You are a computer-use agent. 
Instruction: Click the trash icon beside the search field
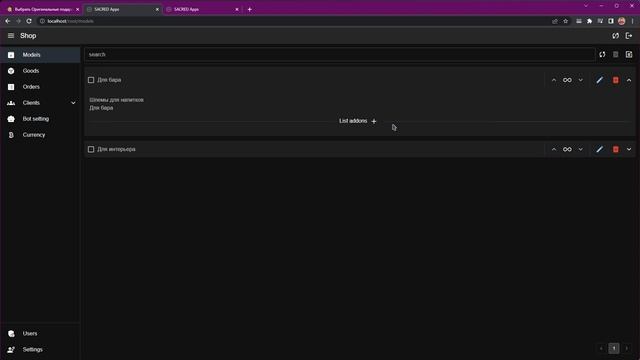tap(616, 55)
